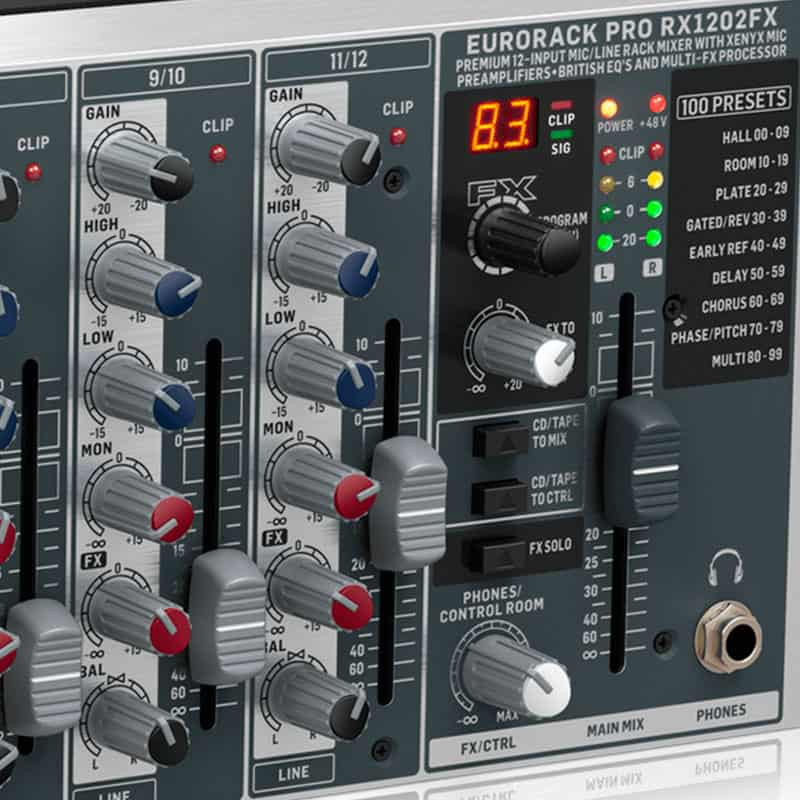Click the channel 11/12 HIGH EQ knob
This screenshot has height=800, width=800.
point(327,262)
